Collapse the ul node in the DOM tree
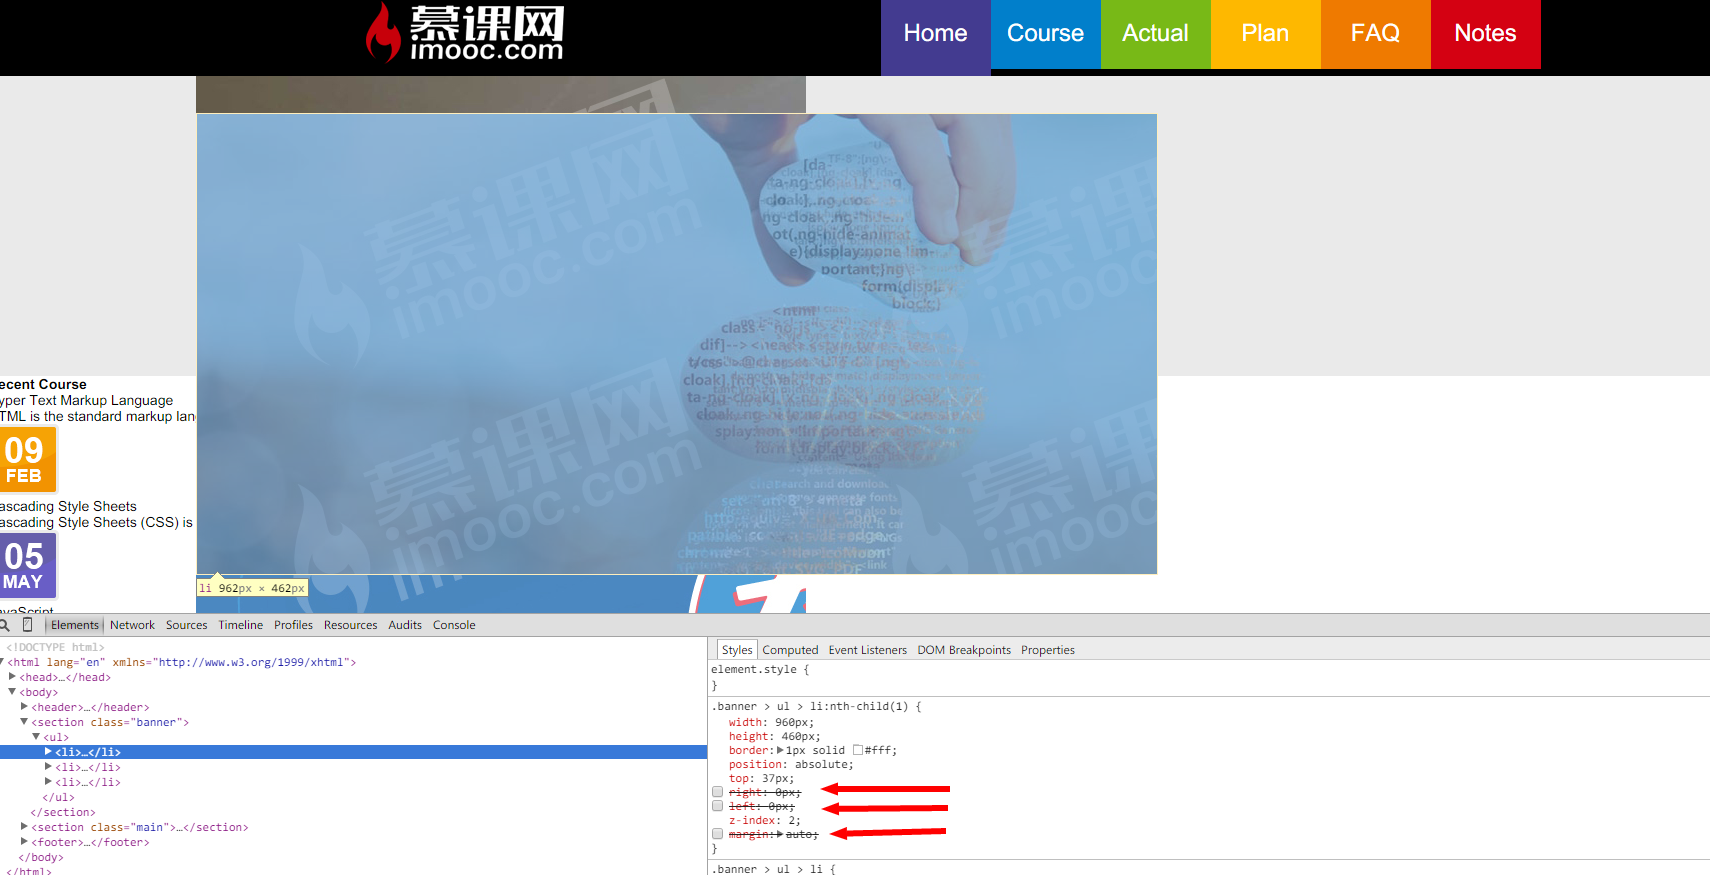 pos(36,737)
